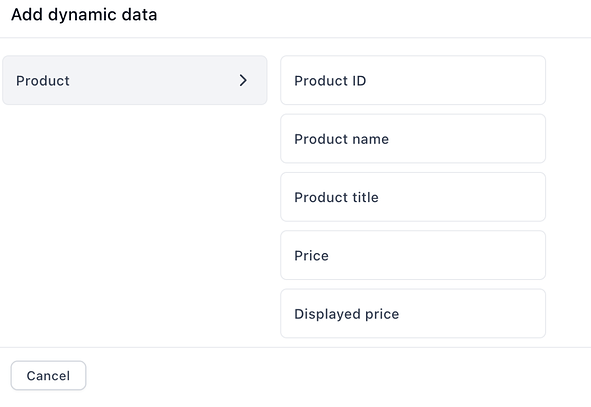Pick the Product title option
Image resolution: width=591 pixels, height=407 pixels.
413,197
